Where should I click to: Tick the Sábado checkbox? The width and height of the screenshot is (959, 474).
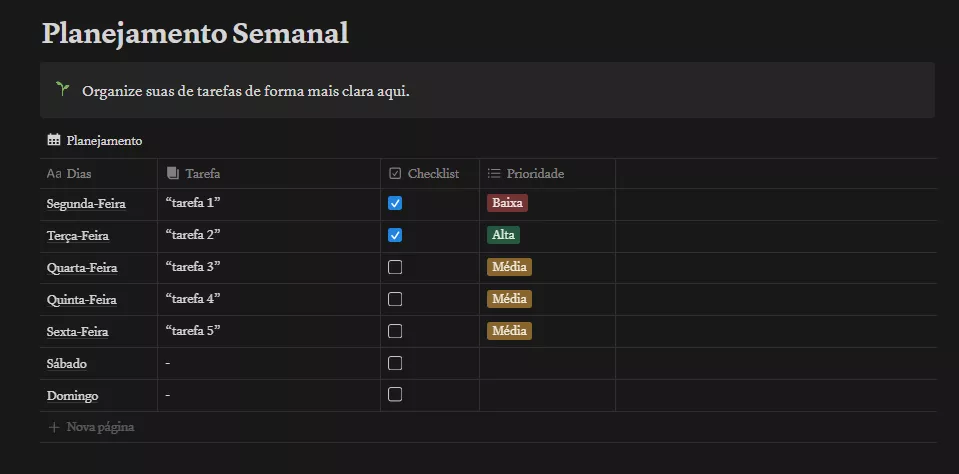point(395,363)
